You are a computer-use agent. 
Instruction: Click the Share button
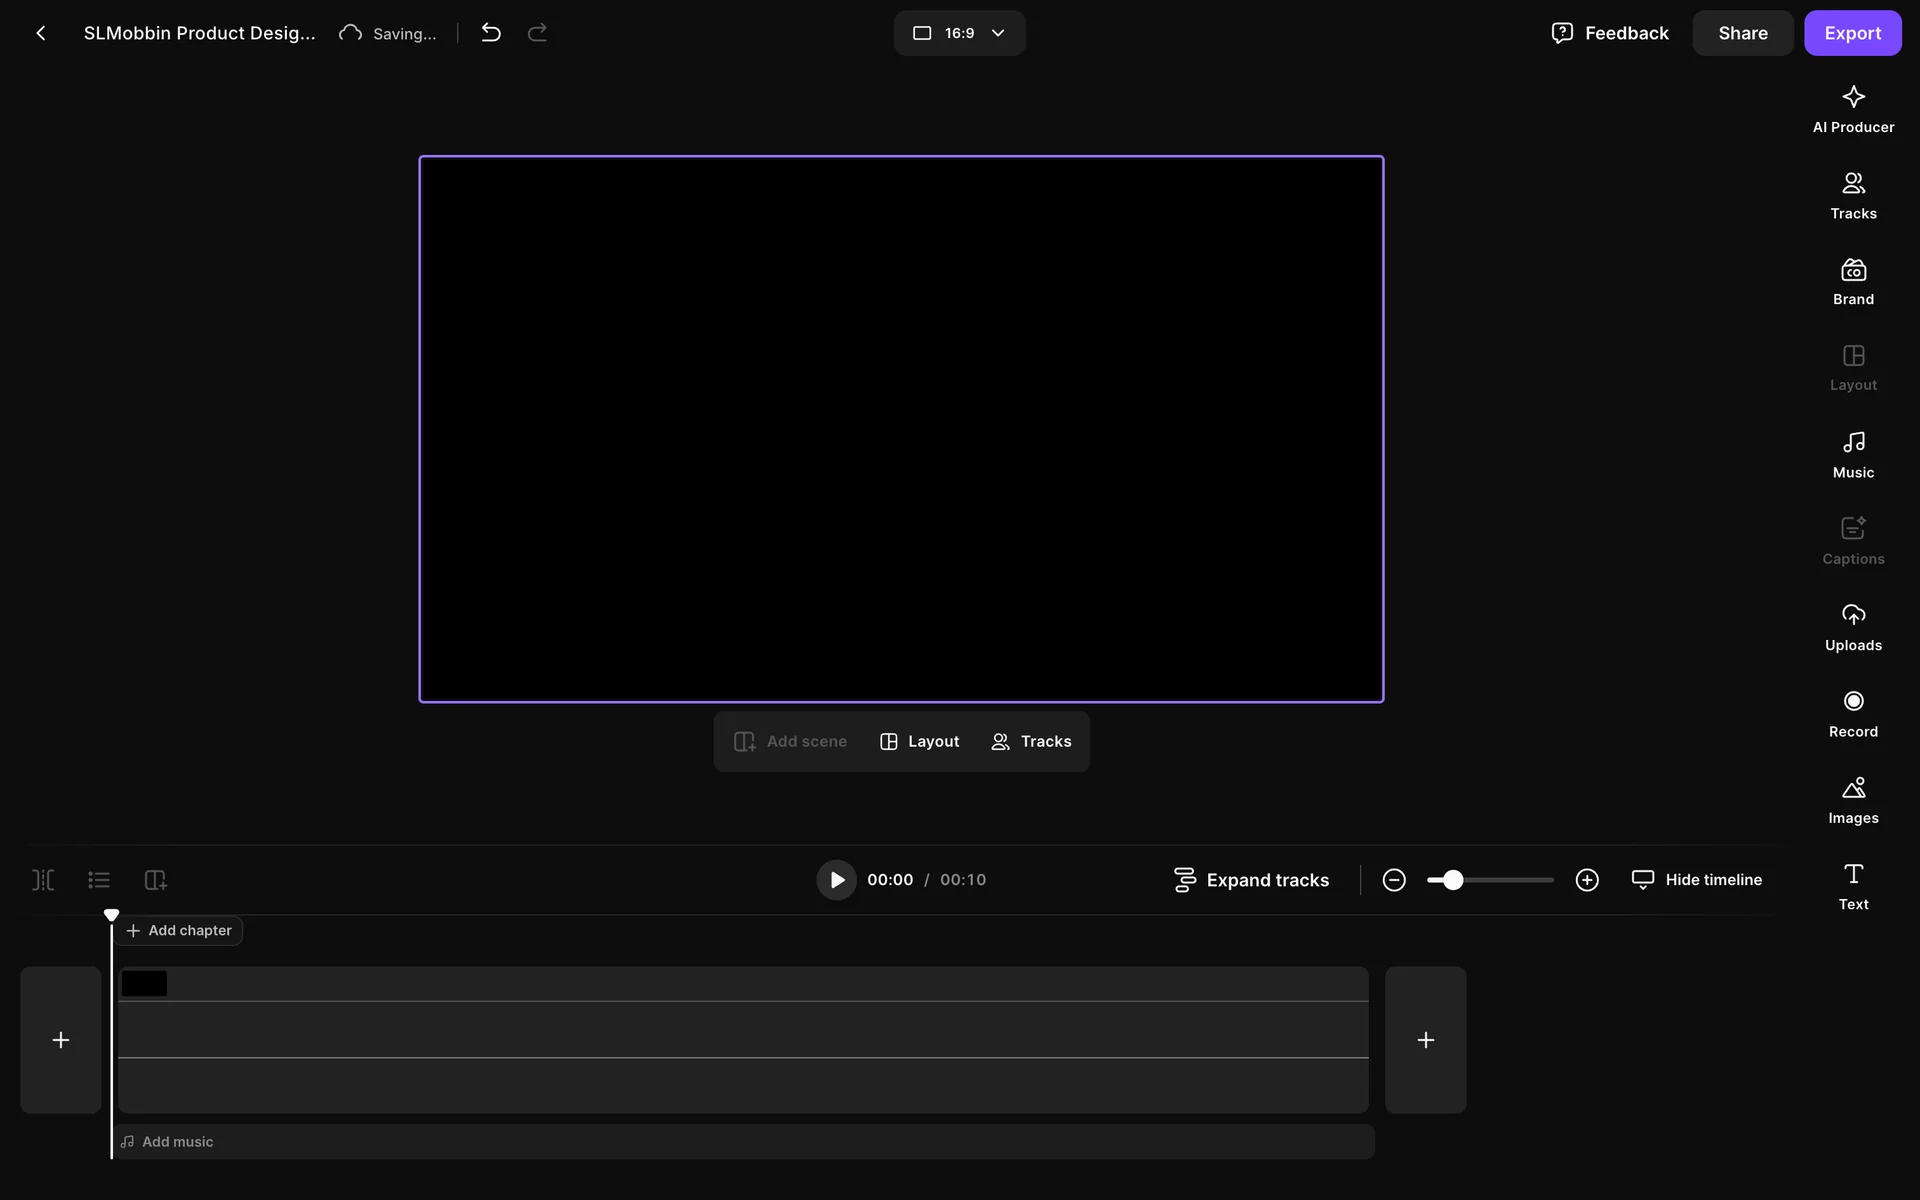pos(1742,33)
